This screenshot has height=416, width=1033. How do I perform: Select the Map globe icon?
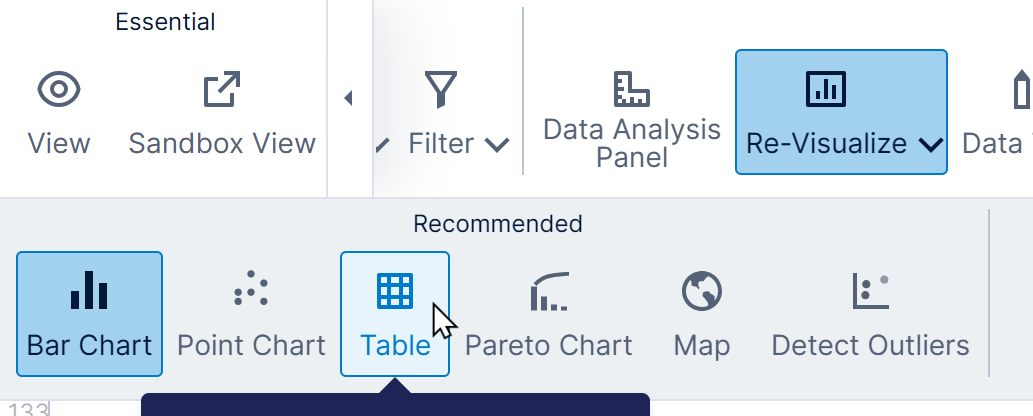coord(702,290)
